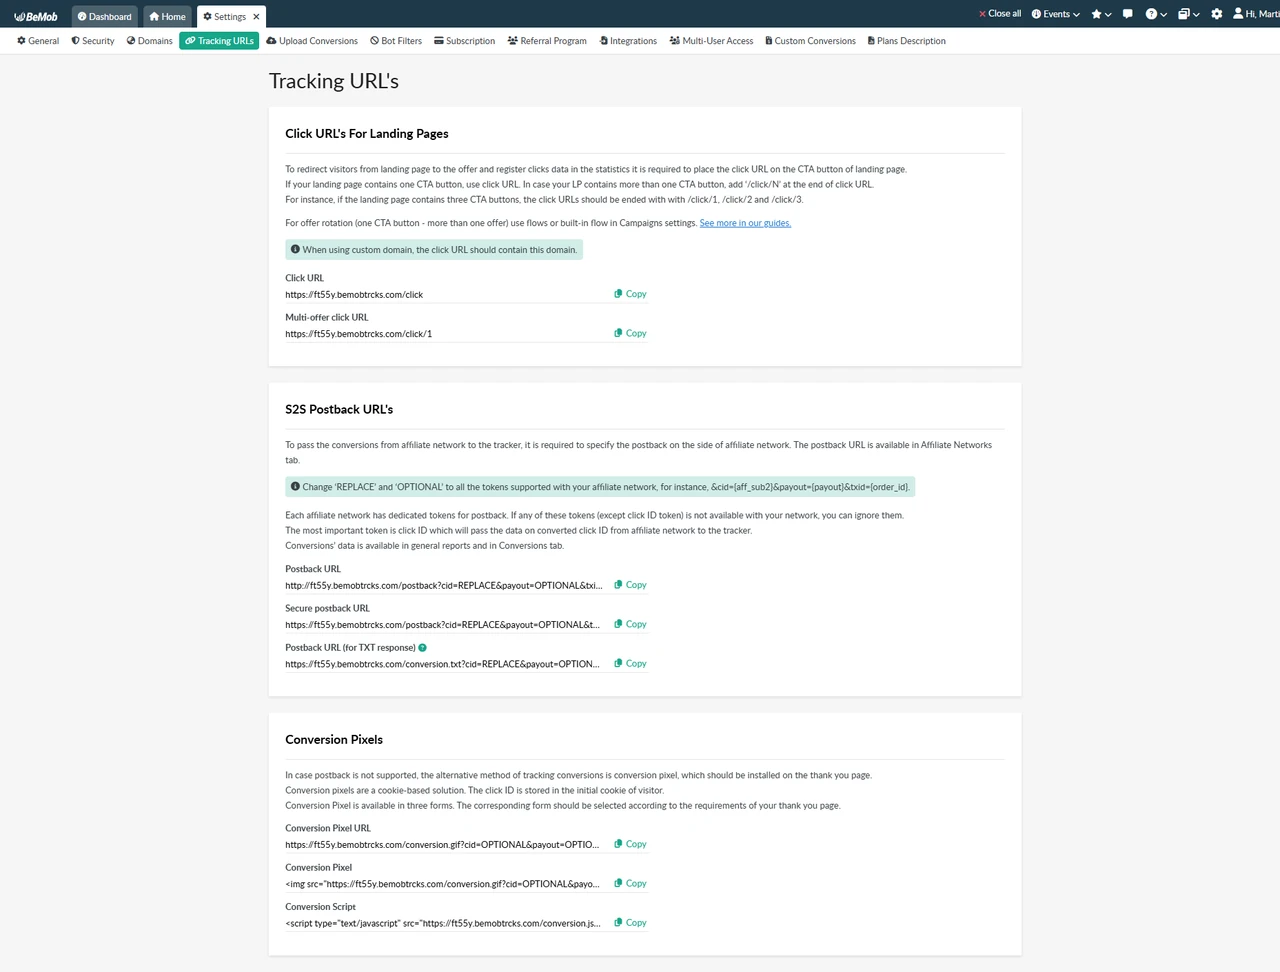Copy the Conversion Script
1280x972 pixels.
pyautogui.click(x=631, y=922)
